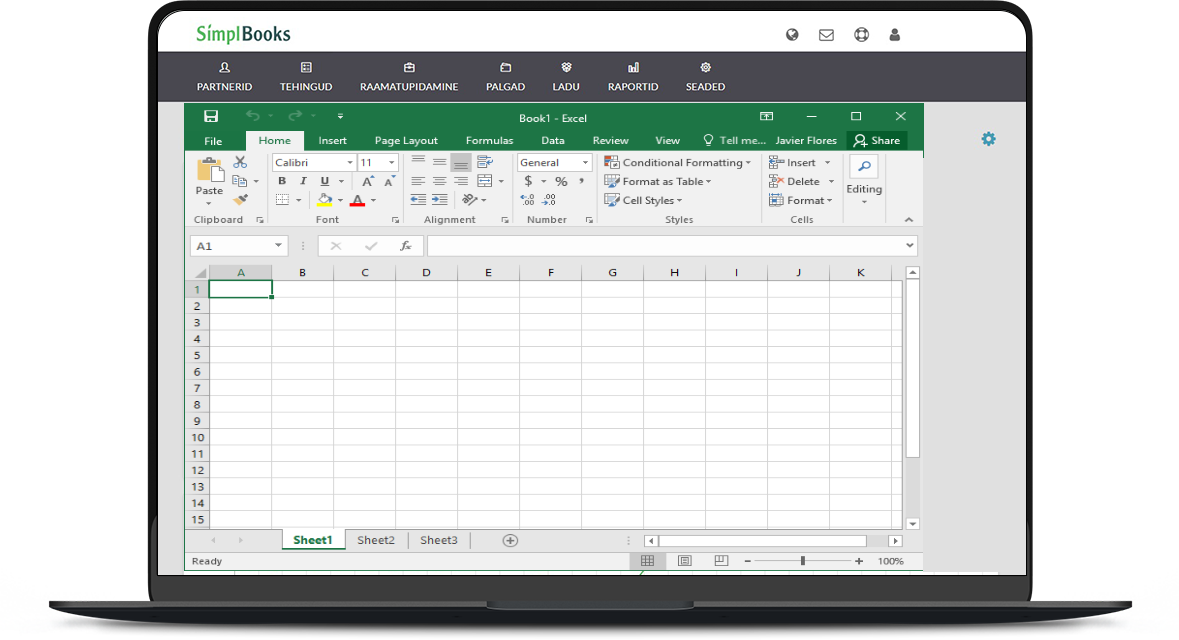Open the Editing group menu
The width and height of the screenshot is (1179, 640).
864,180
